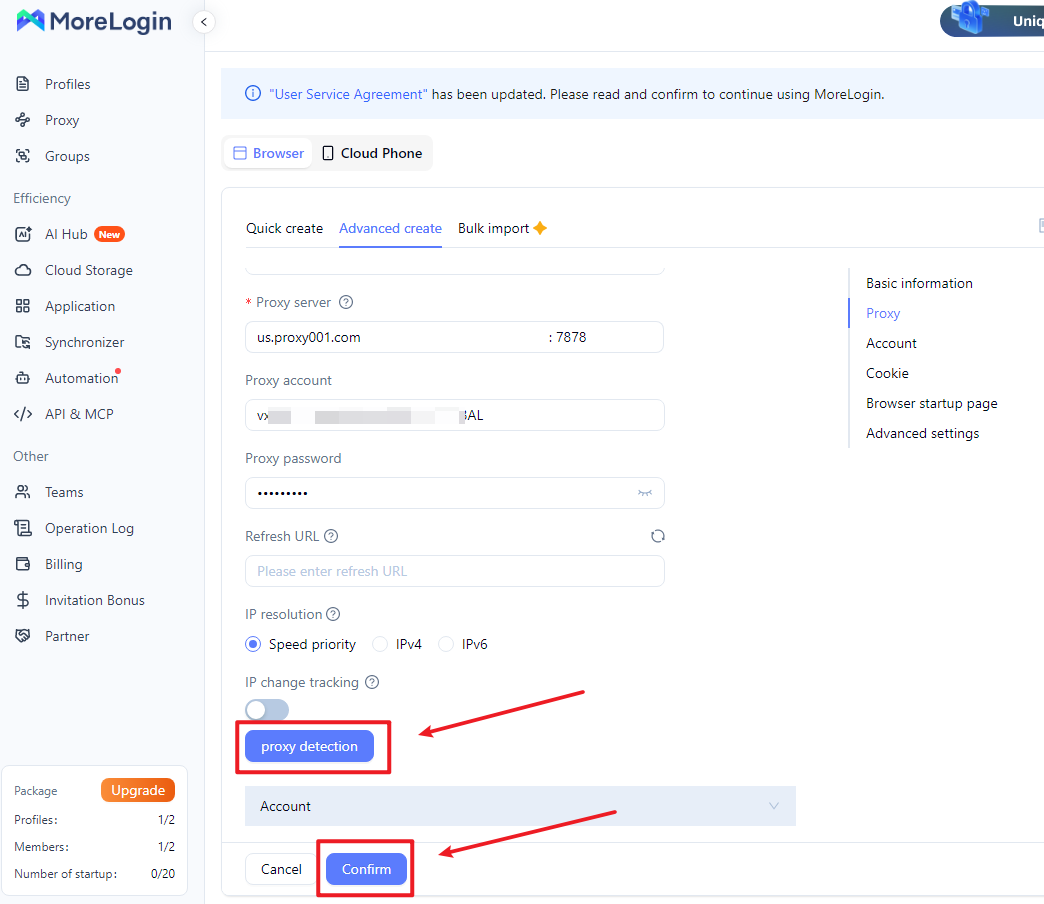This screenshot has width=1044, height=904.
Task: Show the proxy password with the eye icon
Action: [645, 493]
